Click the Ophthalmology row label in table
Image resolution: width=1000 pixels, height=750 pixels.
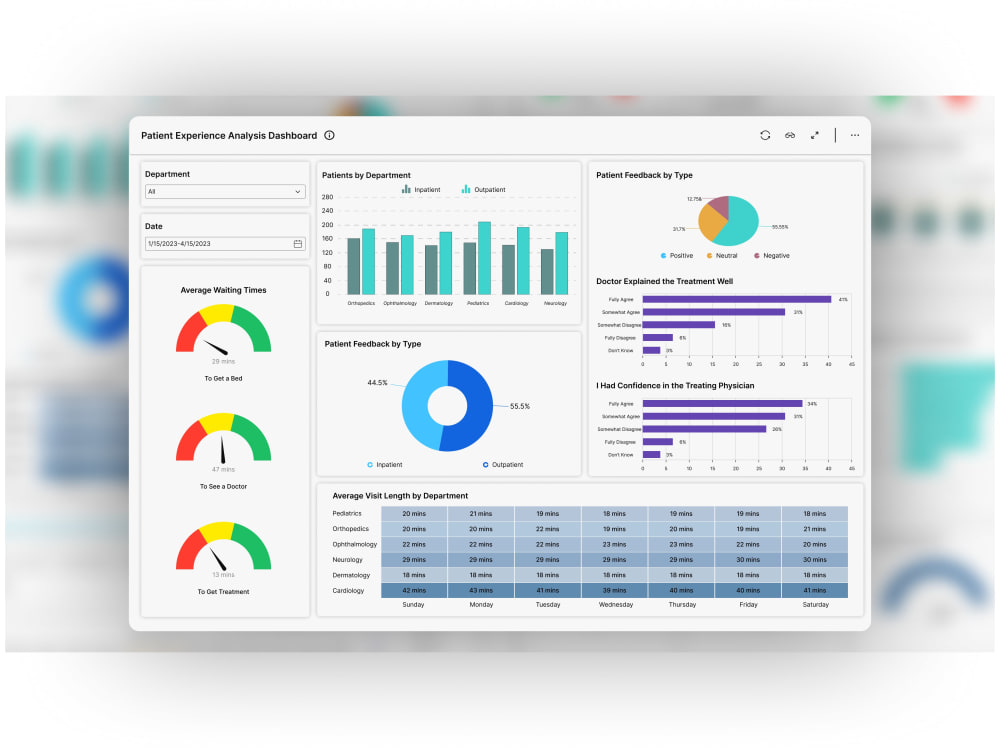coord(355,545)
